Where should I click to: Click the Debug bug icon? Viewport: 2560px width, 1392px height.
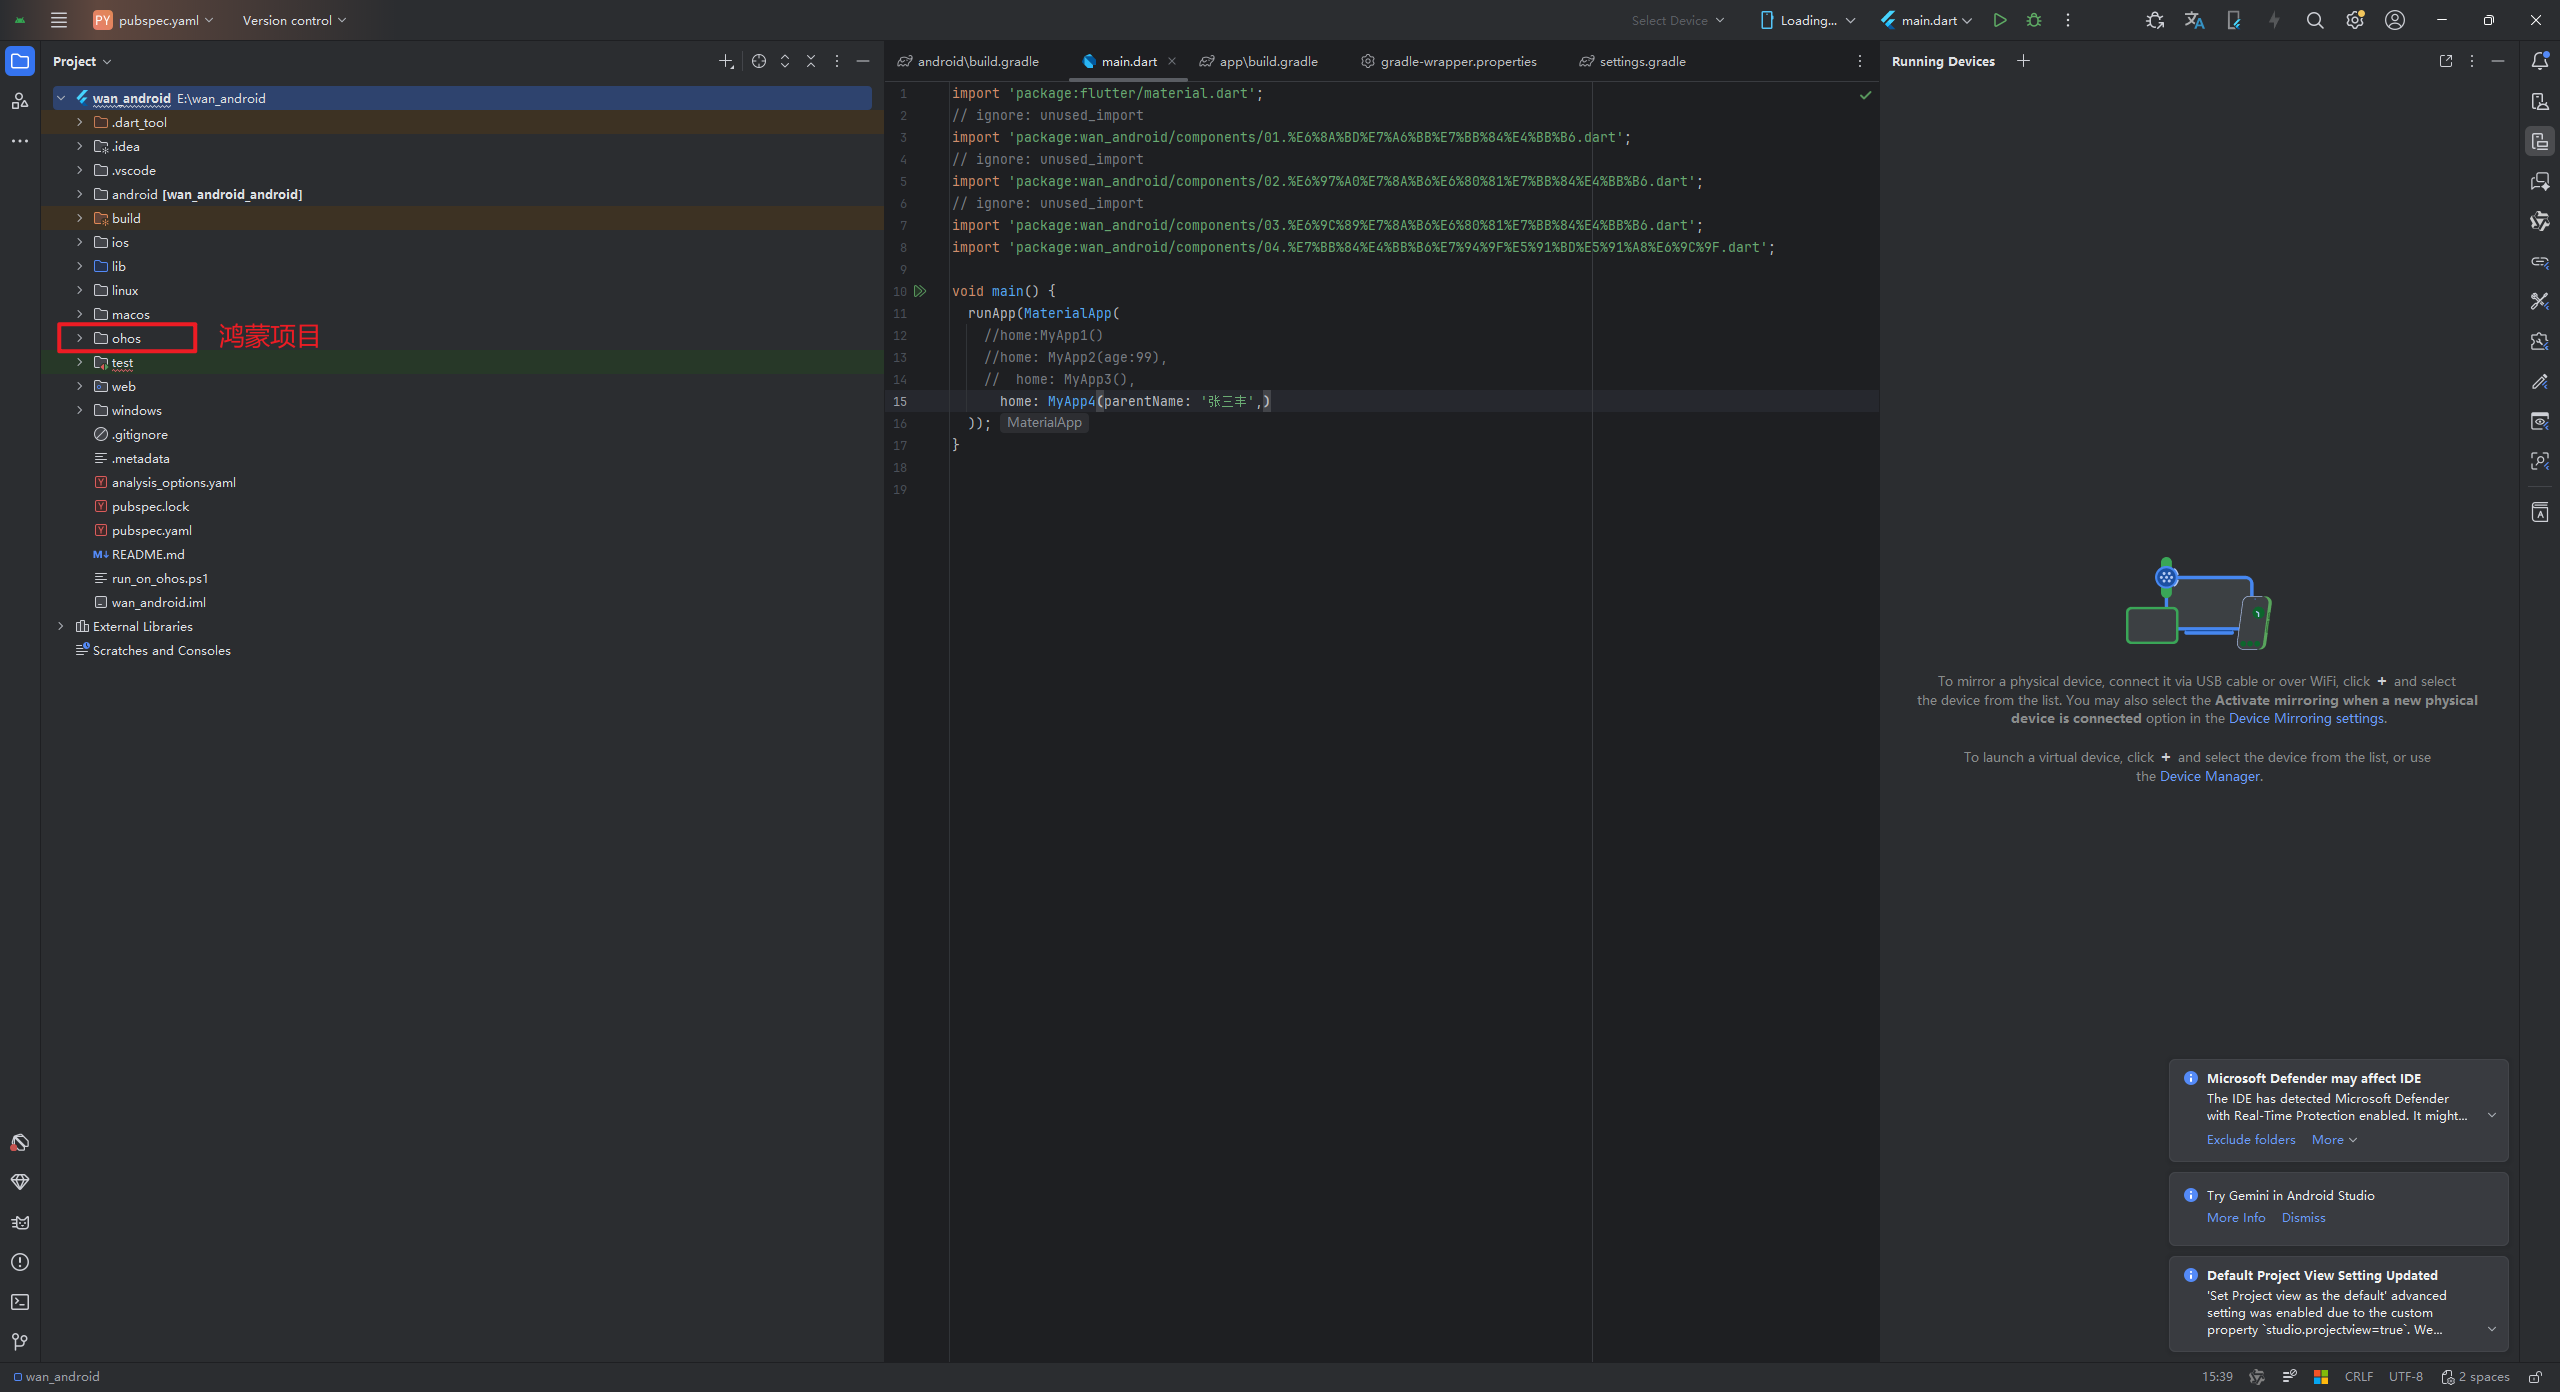coord(2033,20)
